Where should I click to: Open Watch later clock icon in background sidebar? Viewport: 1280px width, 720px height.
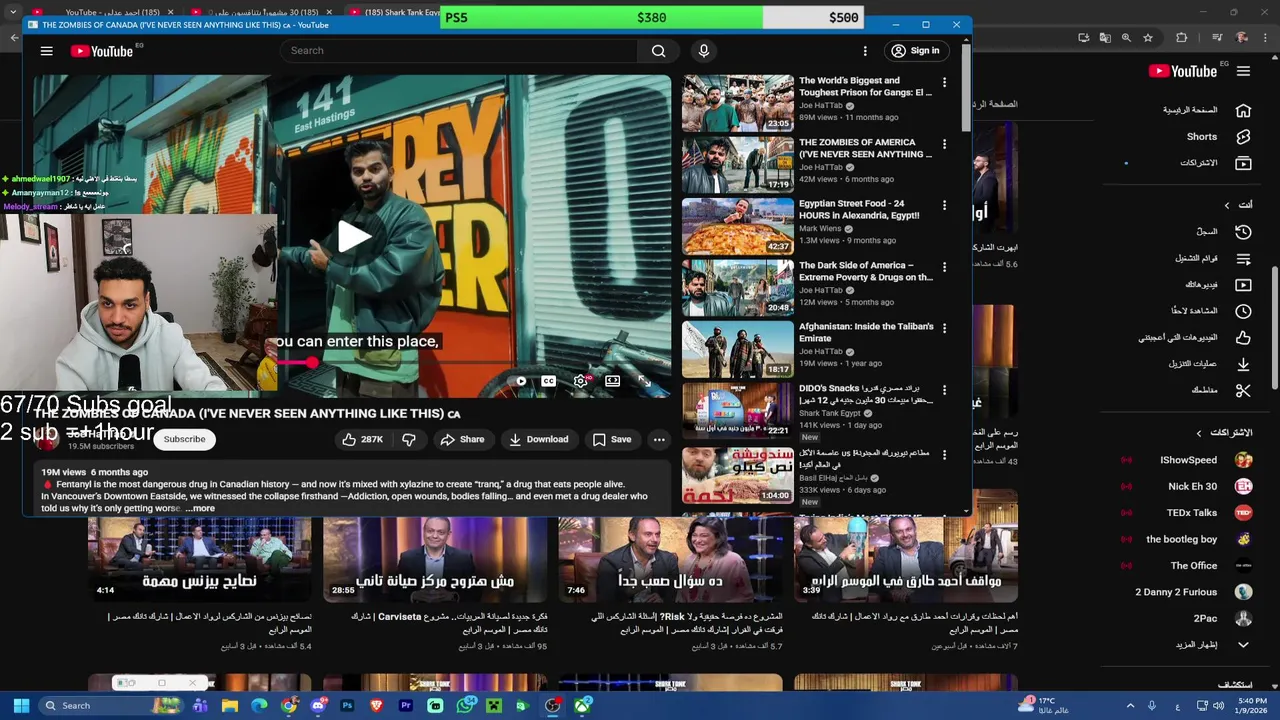pos(1243,311)
